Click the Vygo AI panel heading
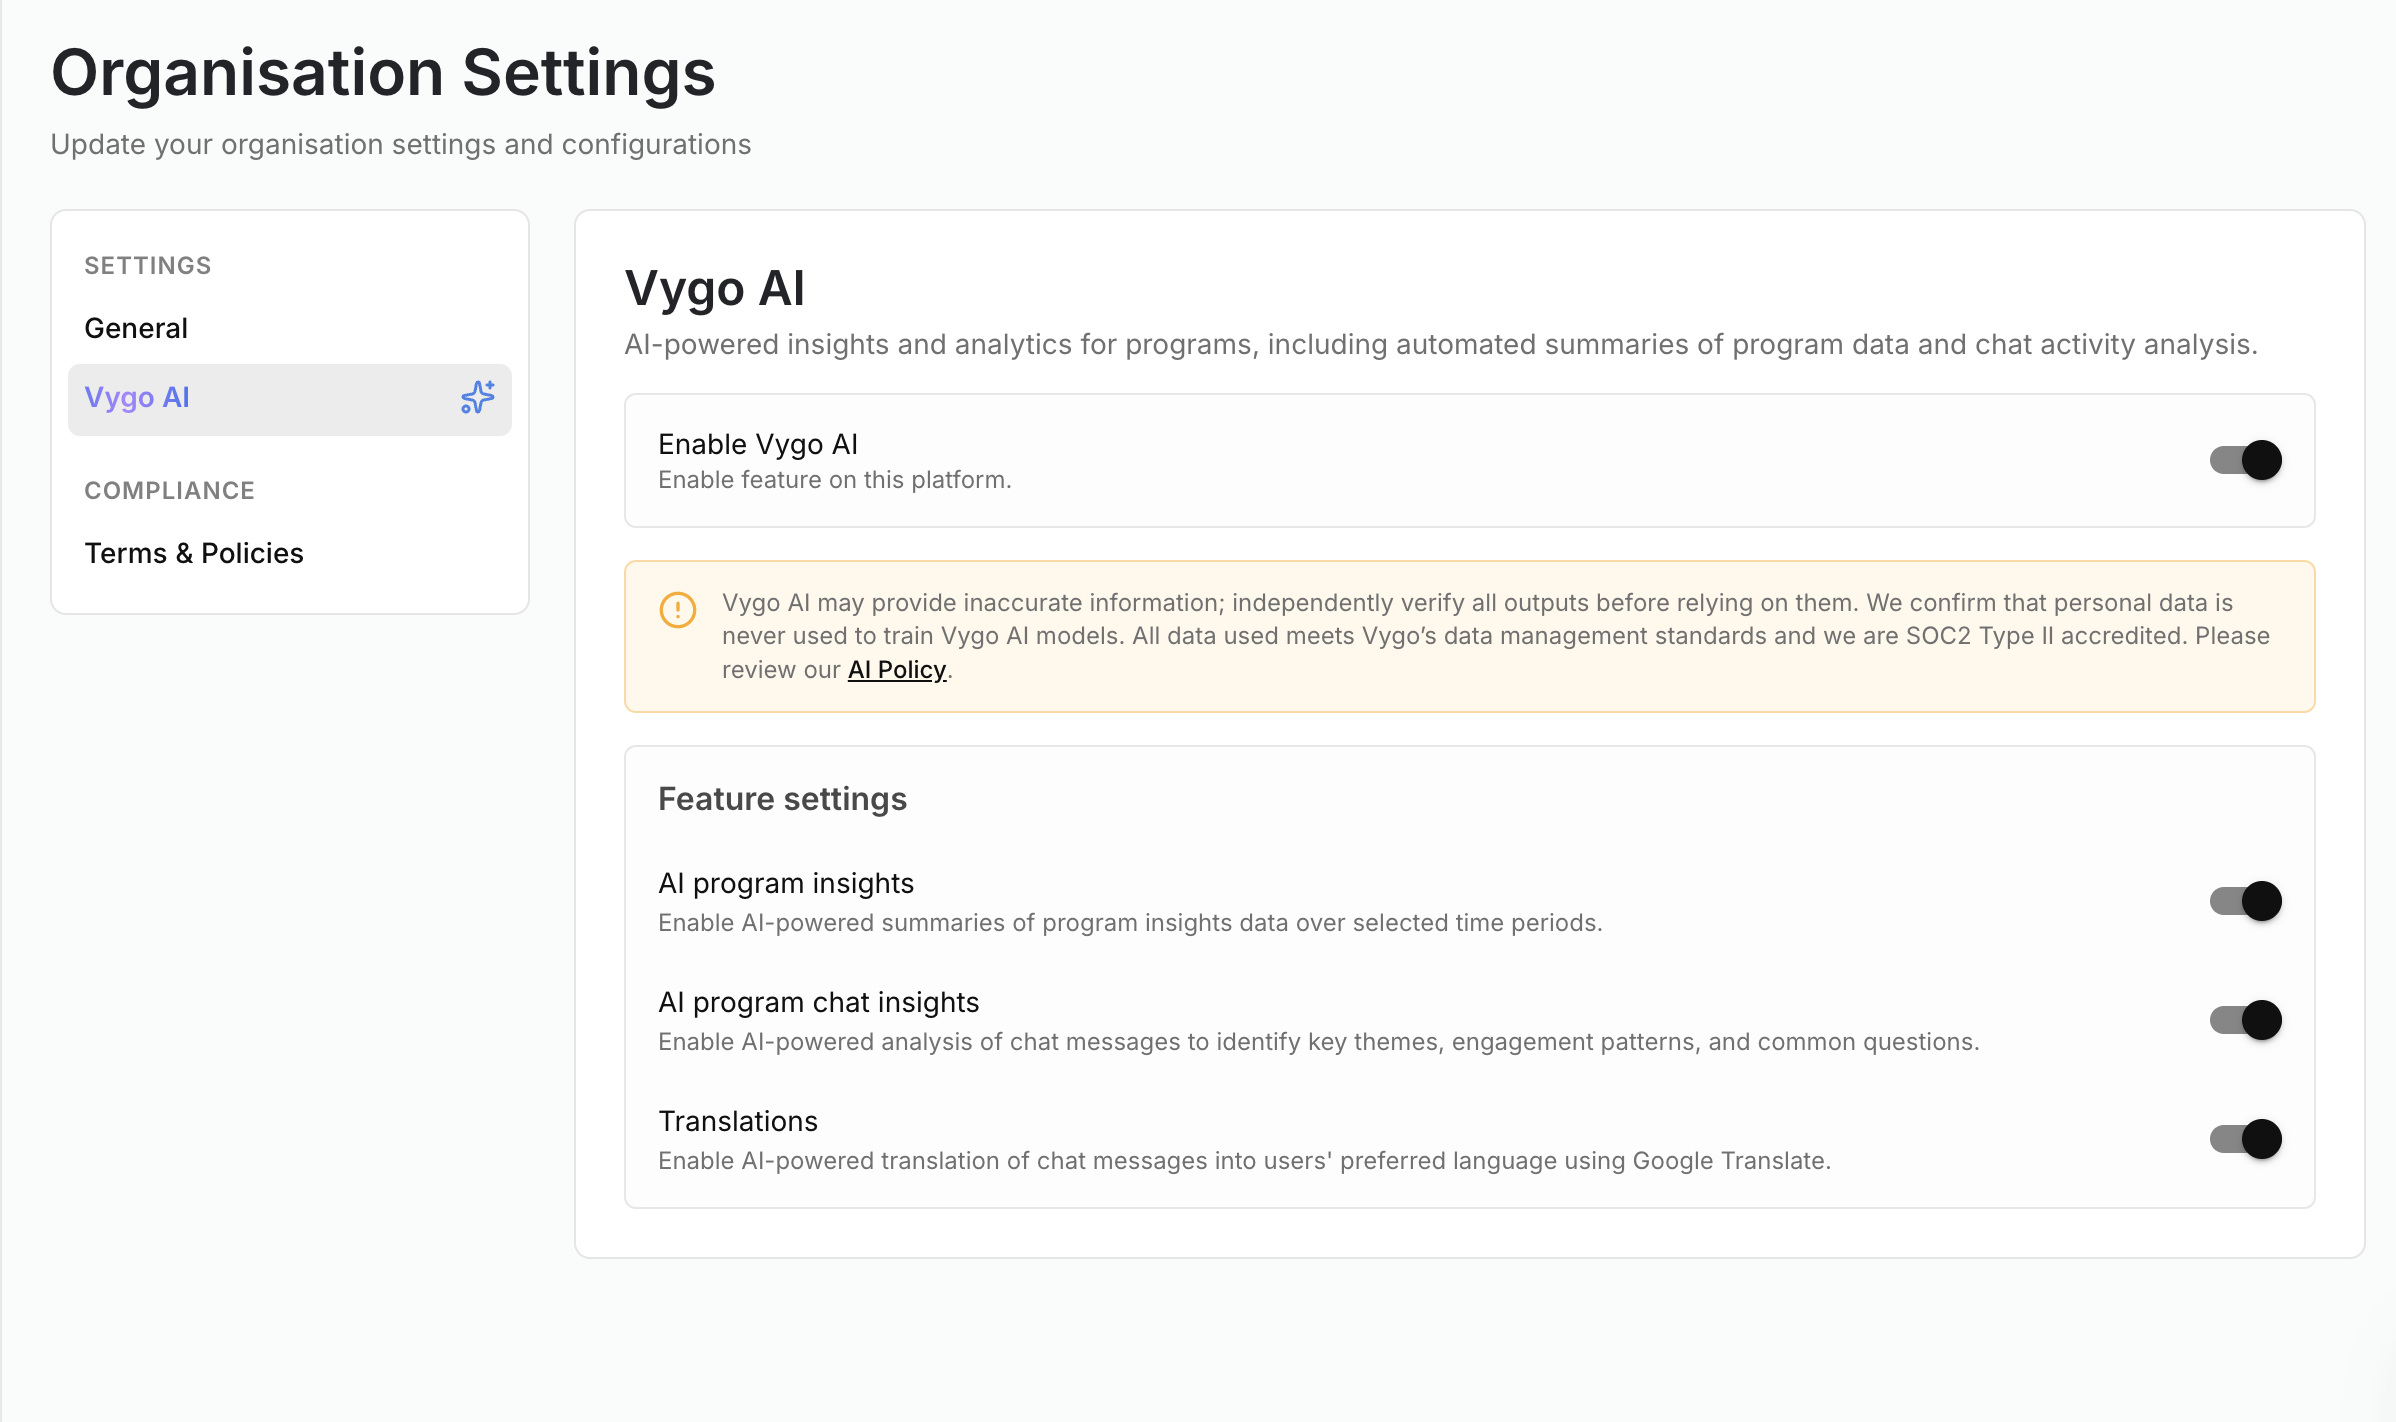 pyautogui.click(x=714, y=289)
